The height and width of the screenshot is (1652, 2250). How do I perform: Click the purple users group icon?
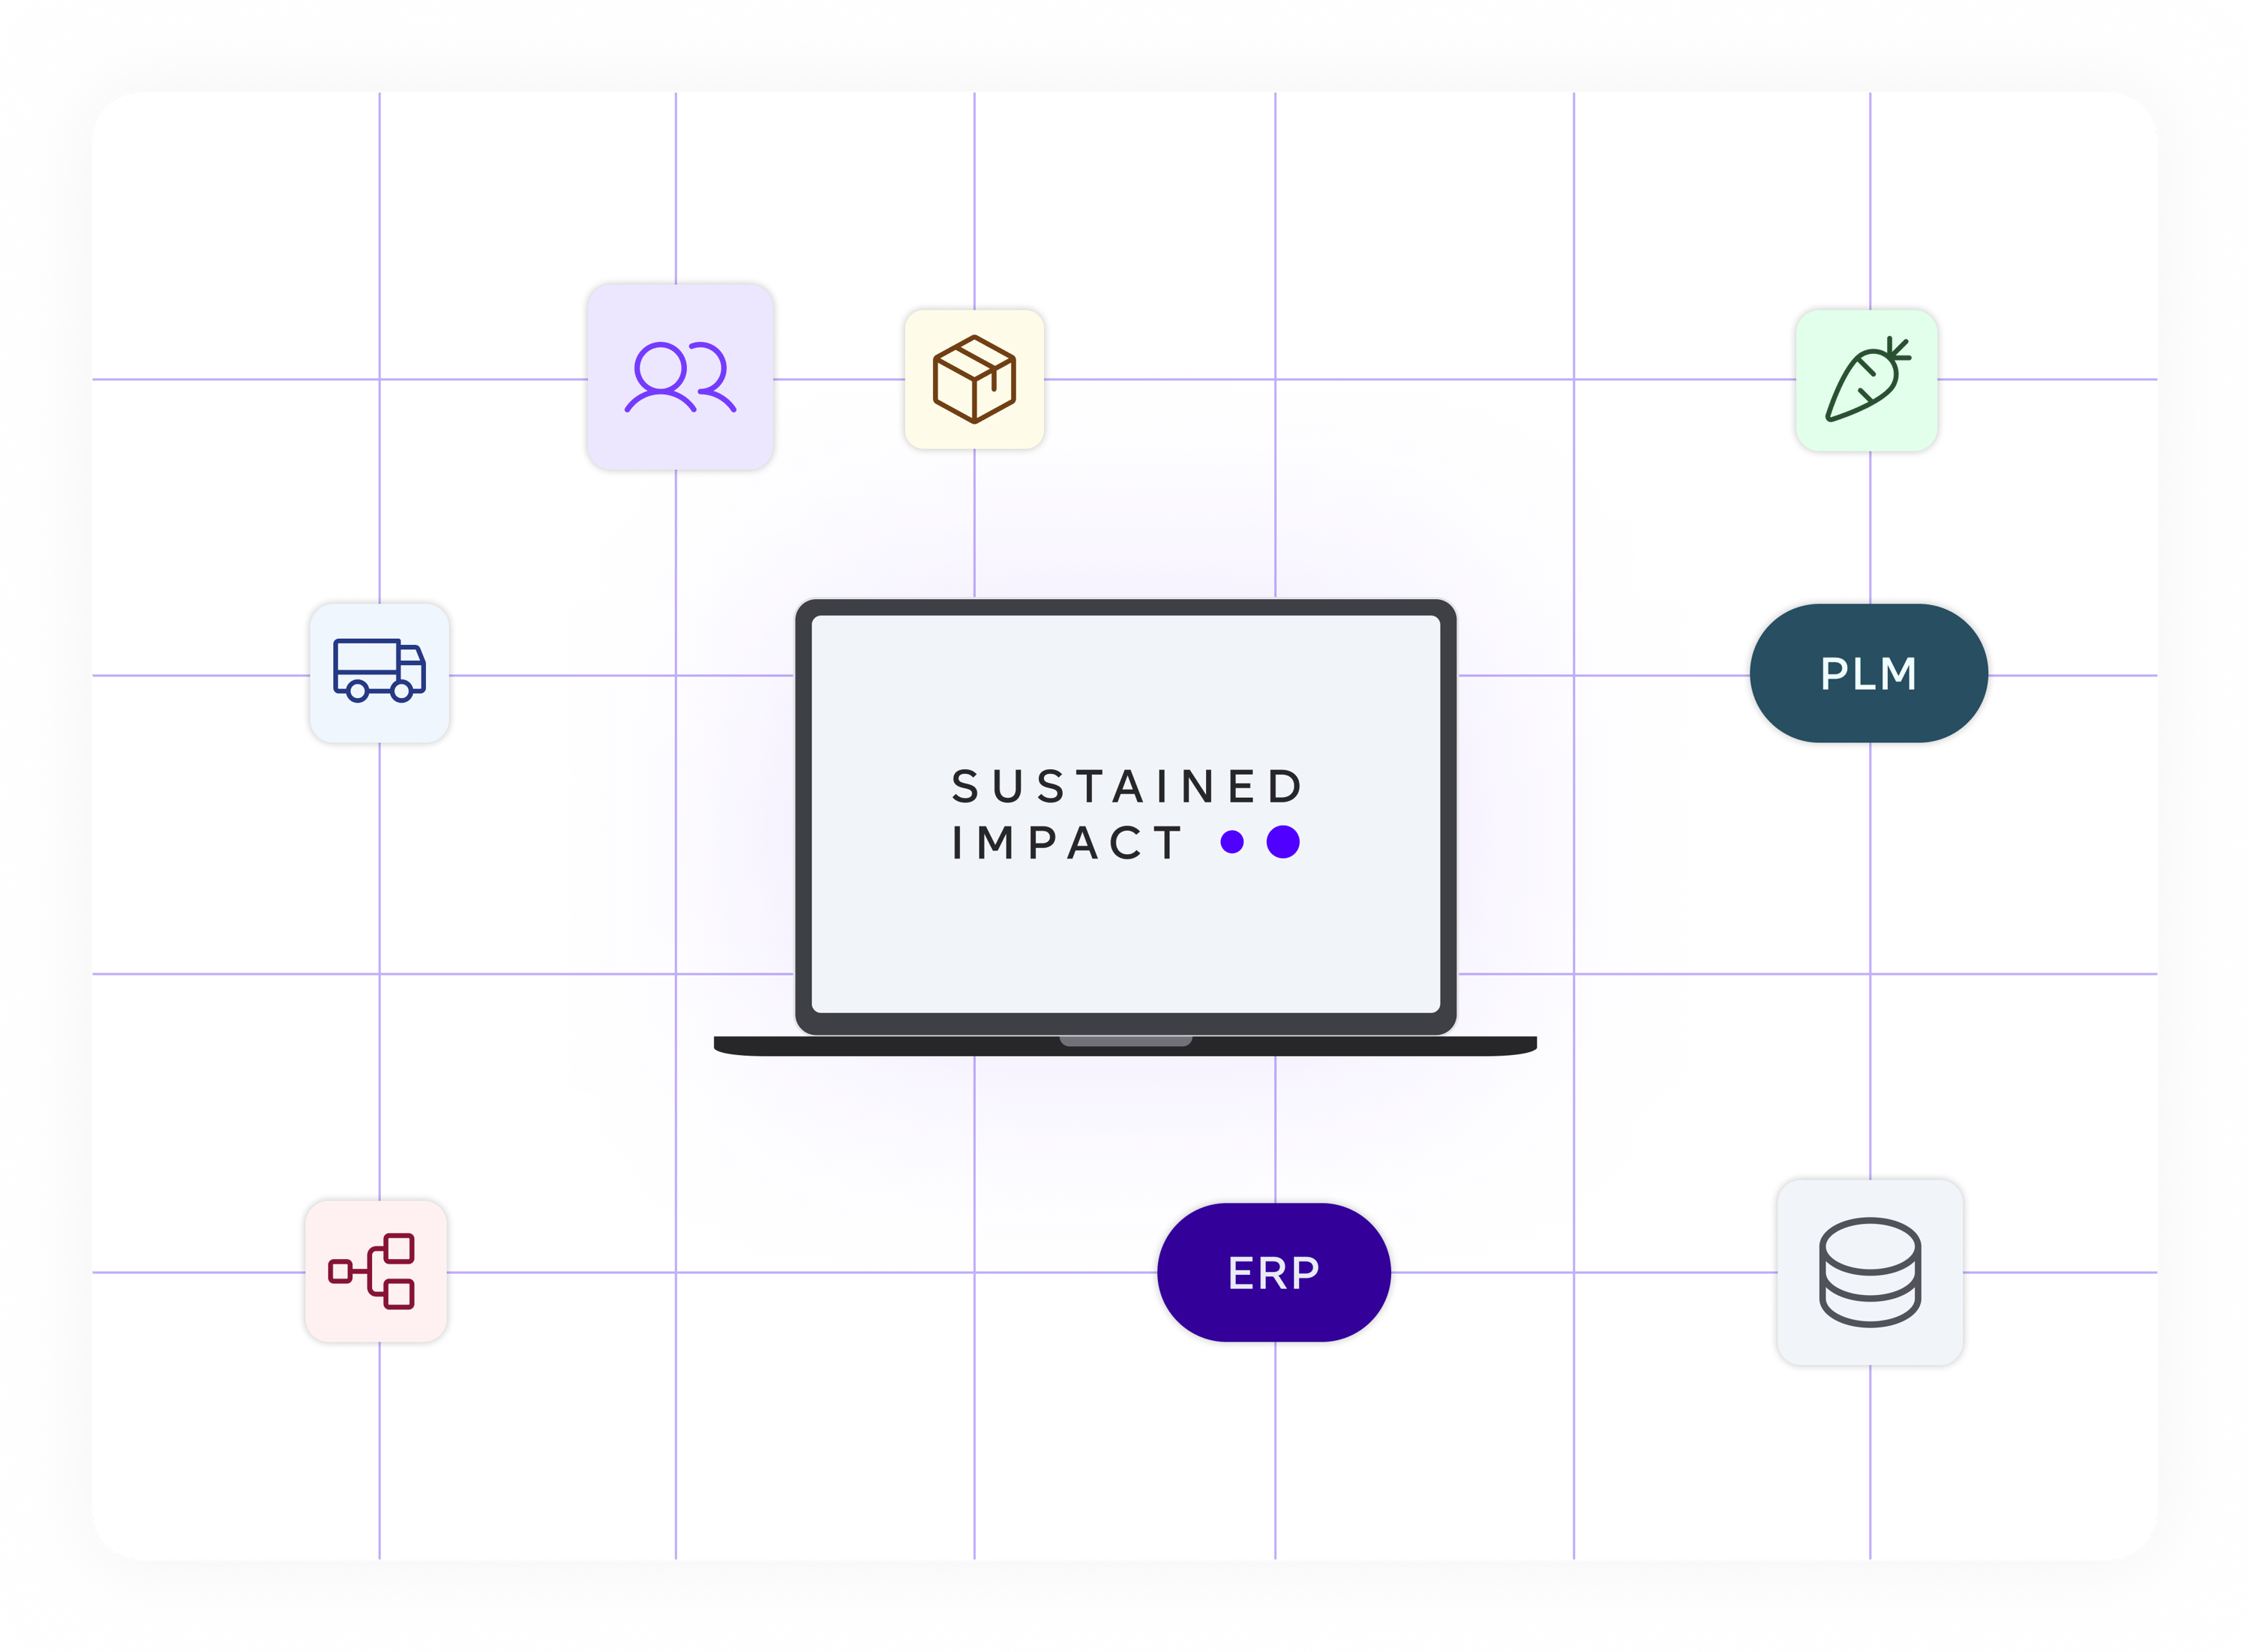pos(680,377)
